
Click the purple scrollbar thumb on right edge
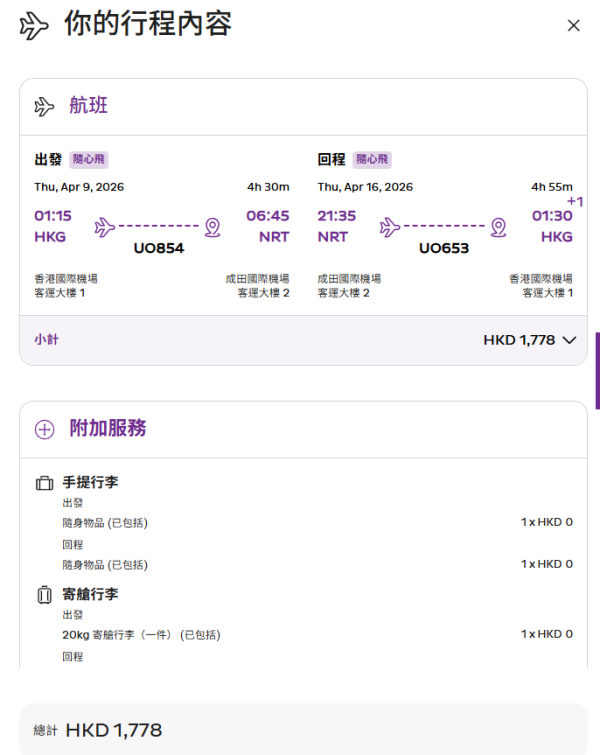[598, 371]
